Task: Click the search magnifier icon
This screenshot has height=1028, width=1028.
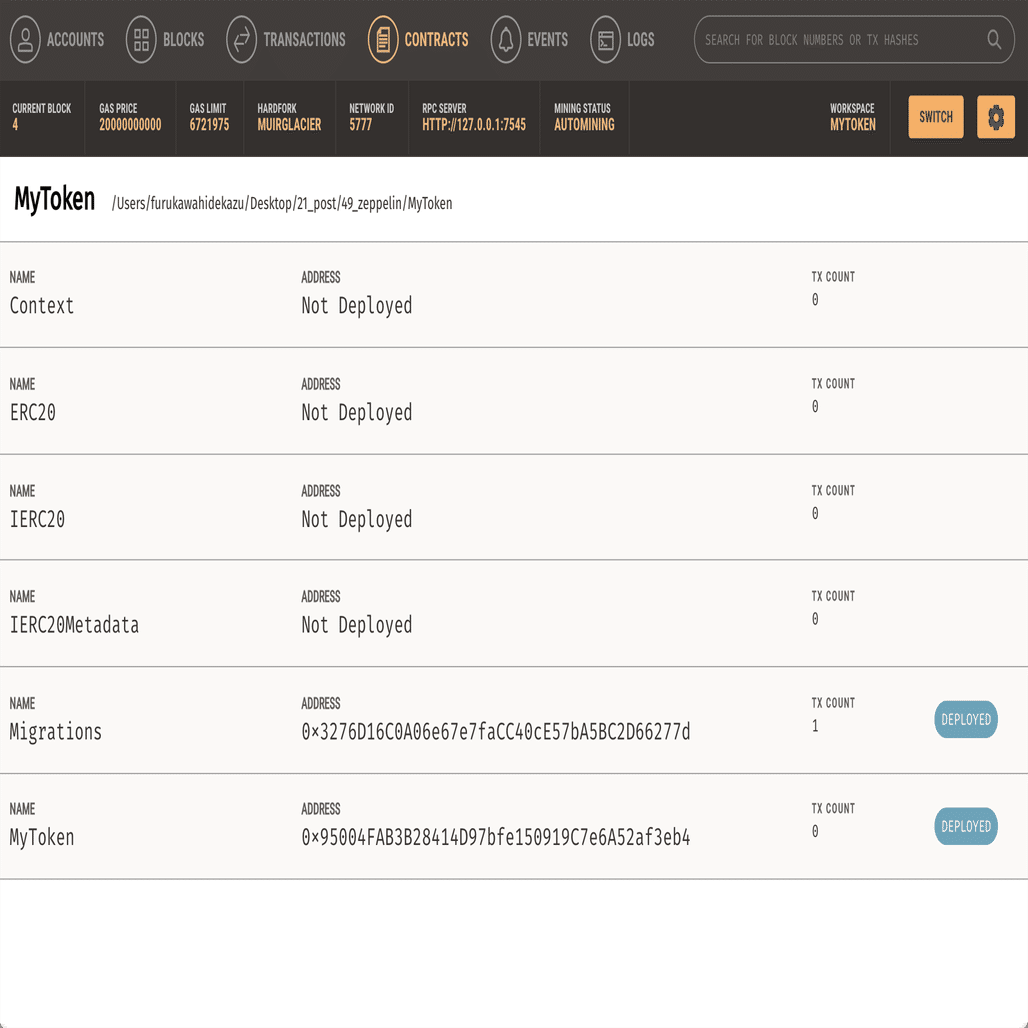Action: click(994, 39)
